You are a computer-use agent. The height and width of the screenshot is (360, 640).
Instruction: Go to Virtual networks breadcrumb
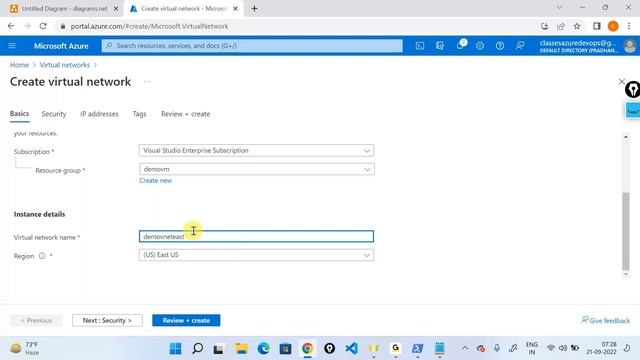[x=64, y=65]
